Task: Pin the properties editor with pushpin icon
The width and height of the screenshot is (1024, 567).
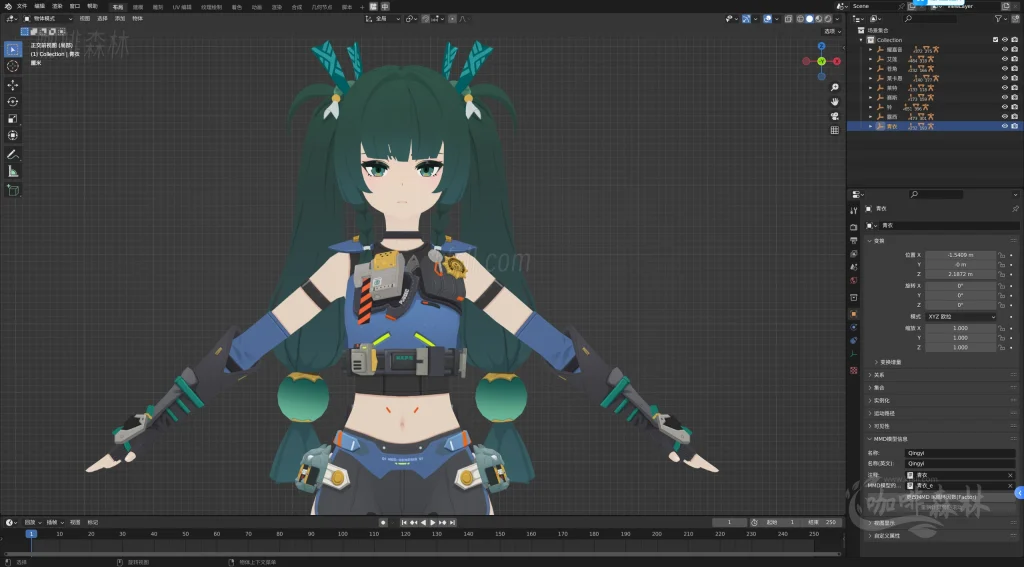Action: (1015, 208)
